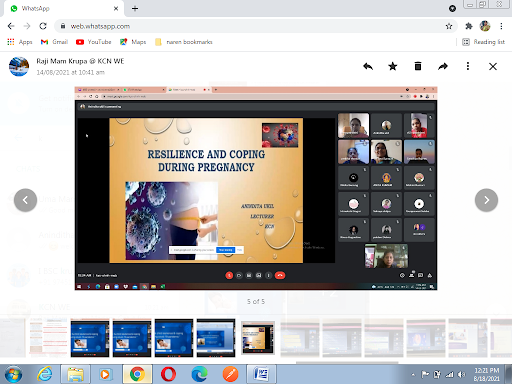The width and height of the screenshot is (512, 384).
Task: Close the WhatsApp media viewer
Action: click(493, 66)
